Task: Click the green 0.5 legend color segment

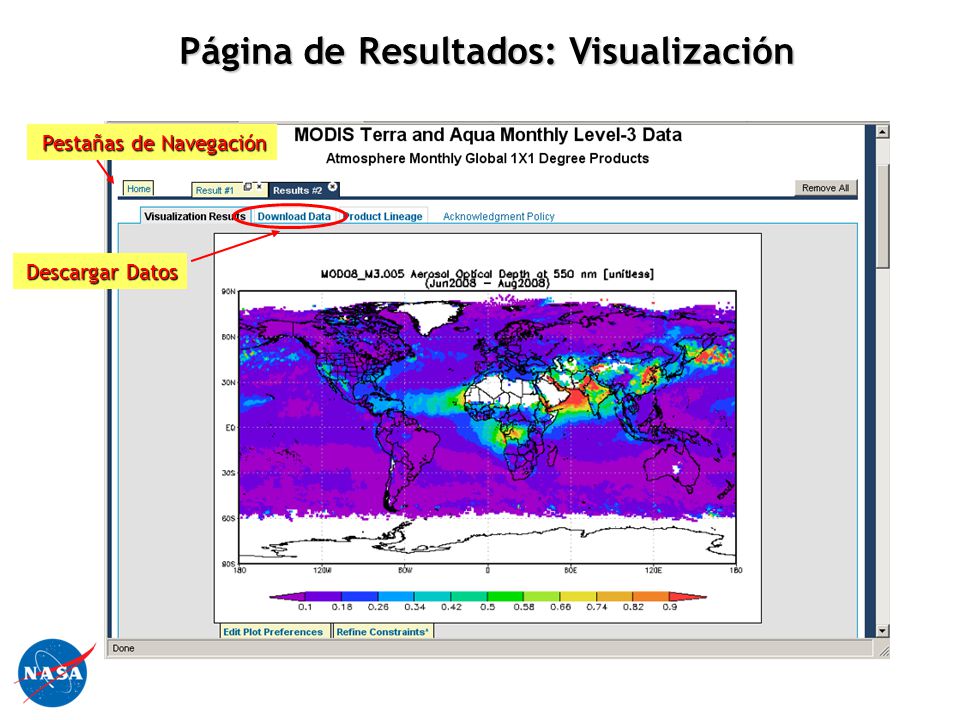Action: [x=505, y=596]
